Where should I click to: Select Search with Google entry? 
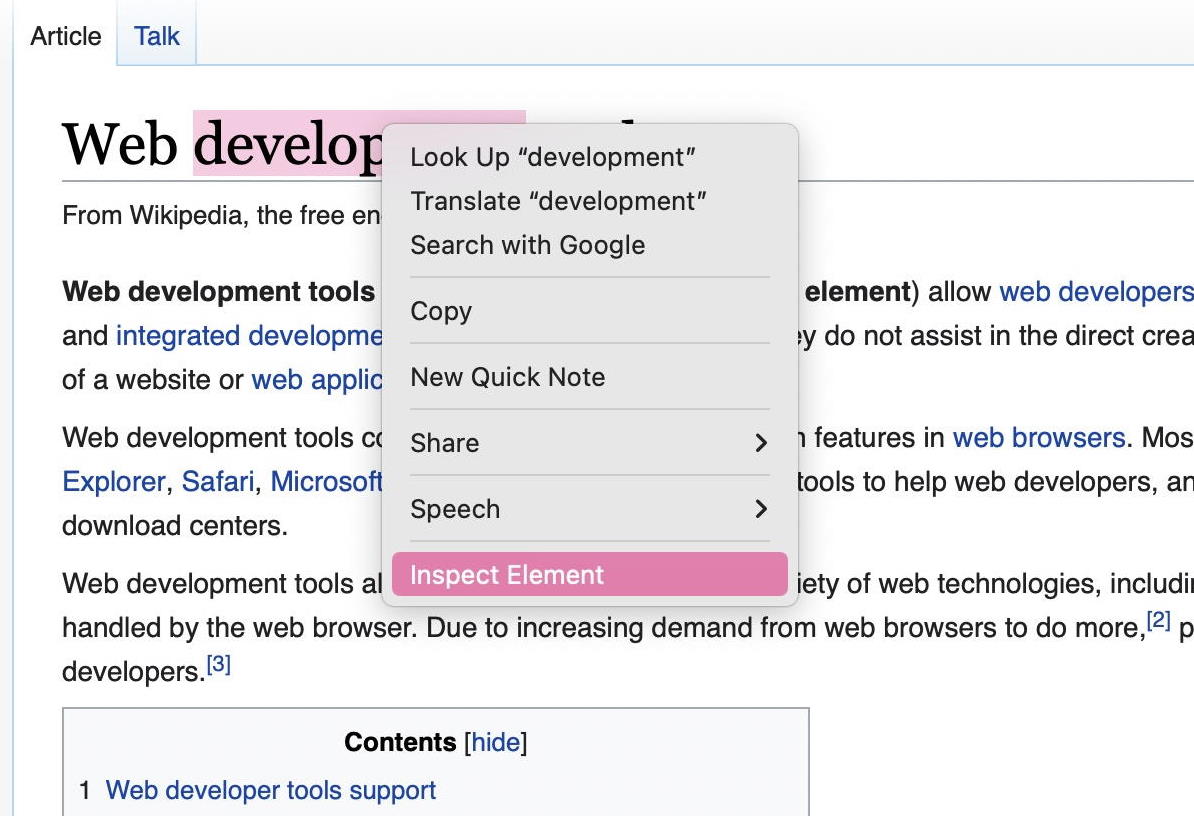pyautogui.click(x=589, y=245)
